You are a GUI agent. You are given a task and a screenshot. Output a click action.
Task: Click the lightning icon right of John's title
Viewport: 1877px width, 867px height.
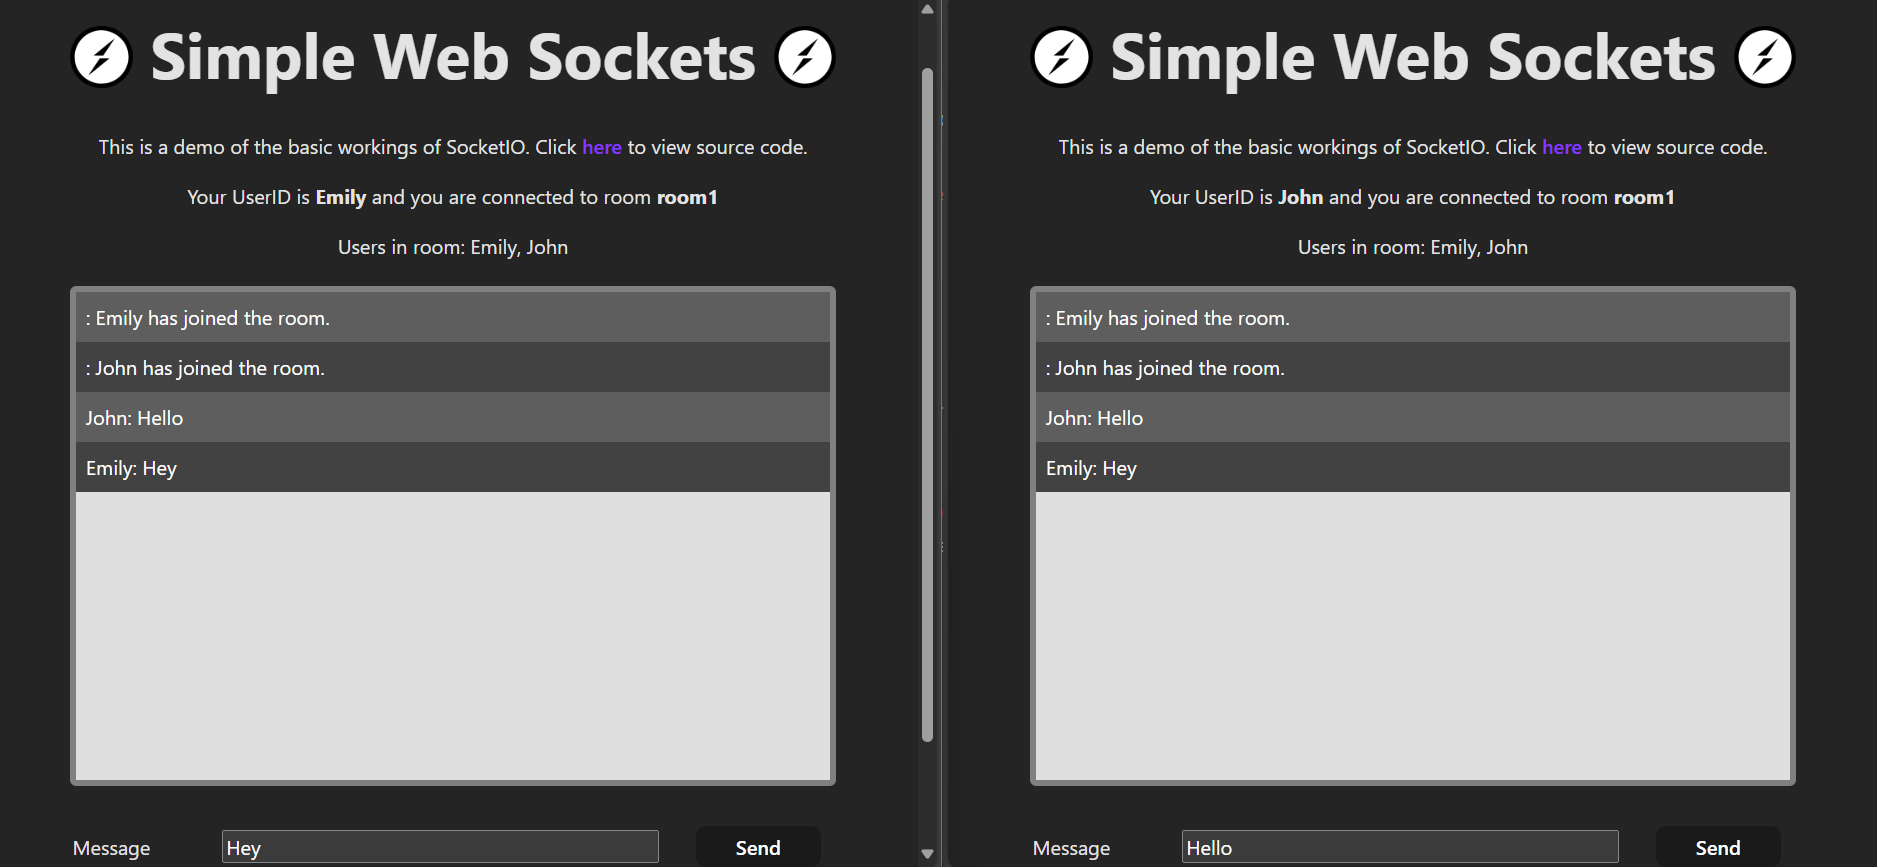coord(1766,57)
